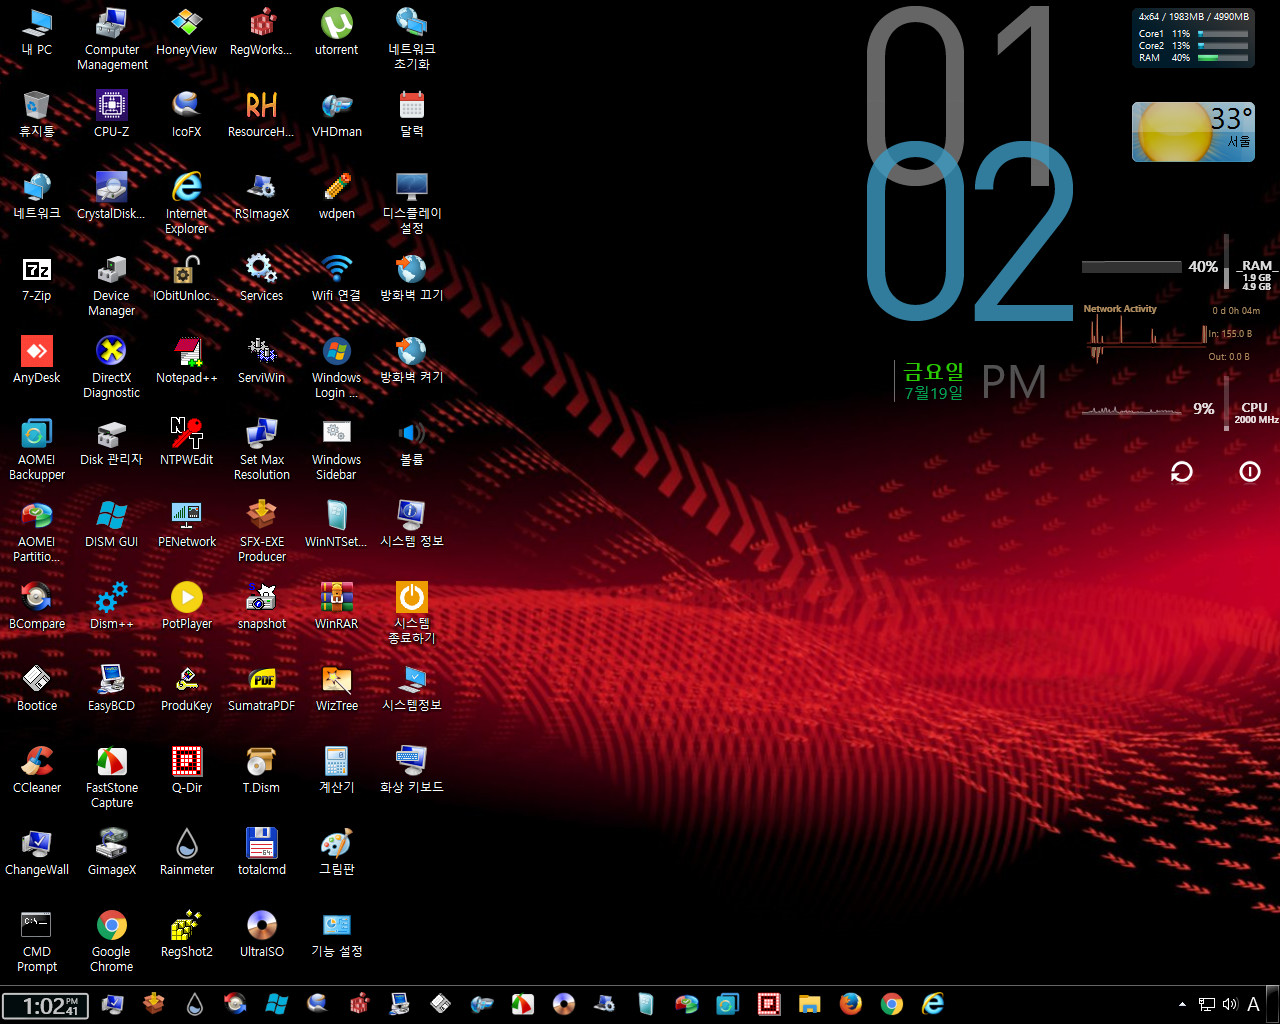
Task: Select the EasyBCD shortcut
Action: pyautogui.click(x=111, y=688)
